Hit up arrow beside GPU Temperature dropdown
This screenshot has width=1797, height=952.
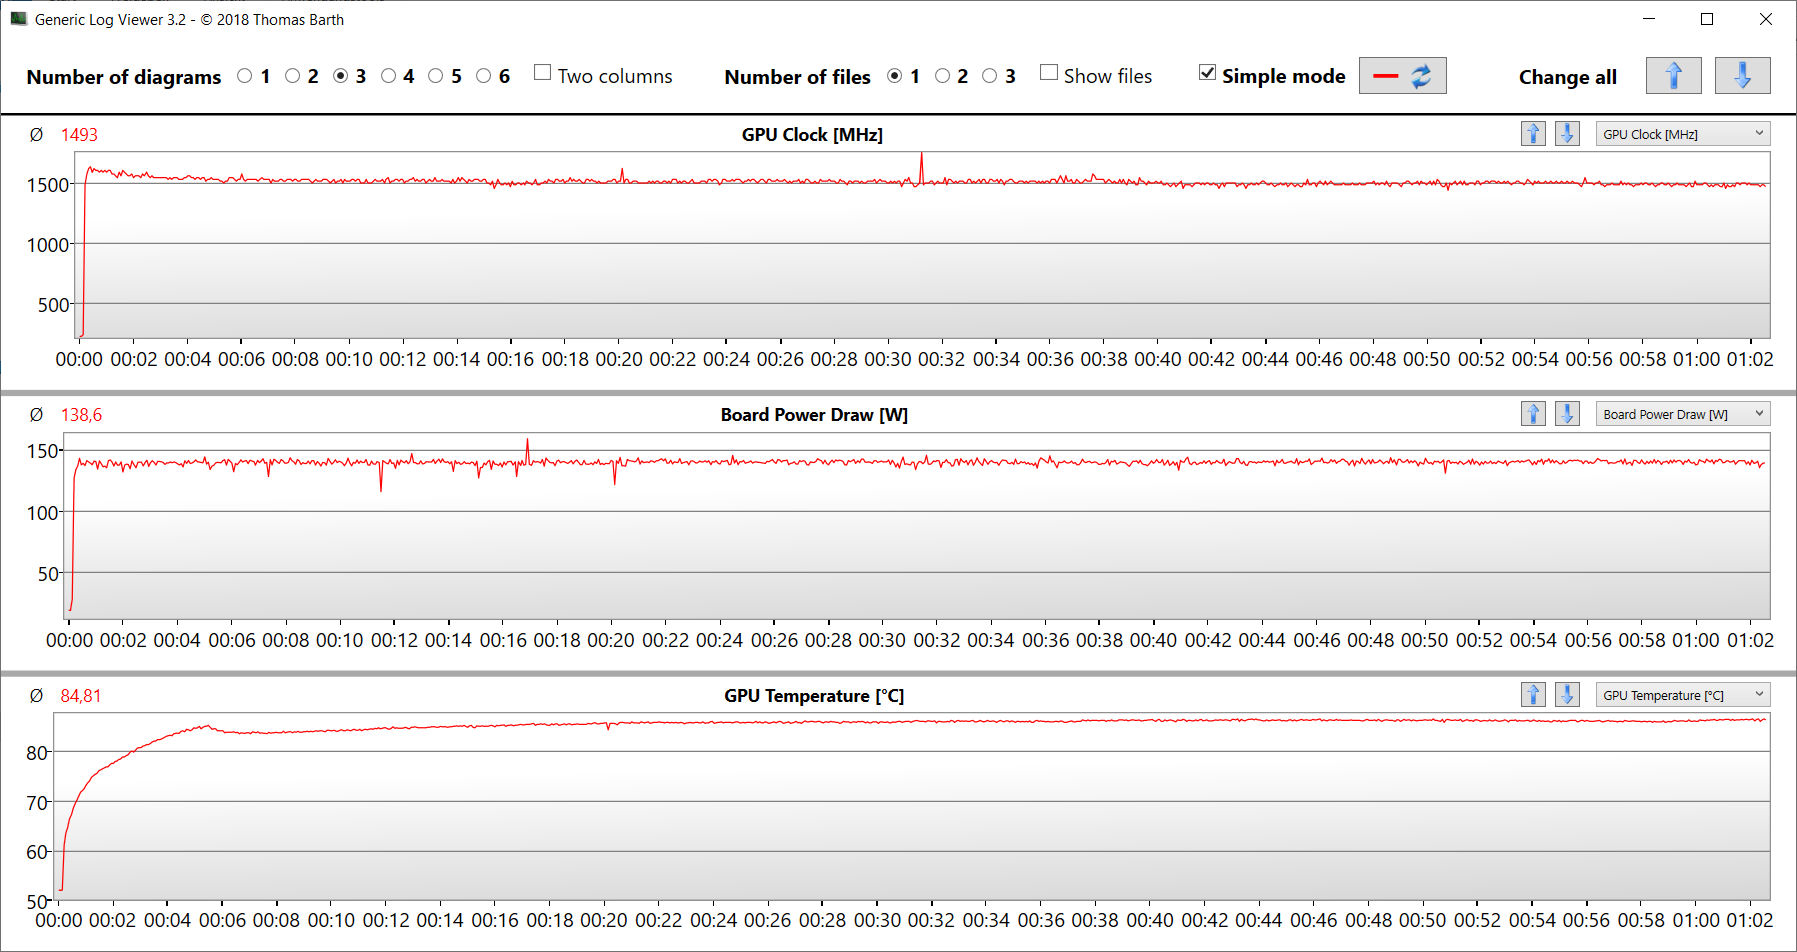click(1533, 695)
